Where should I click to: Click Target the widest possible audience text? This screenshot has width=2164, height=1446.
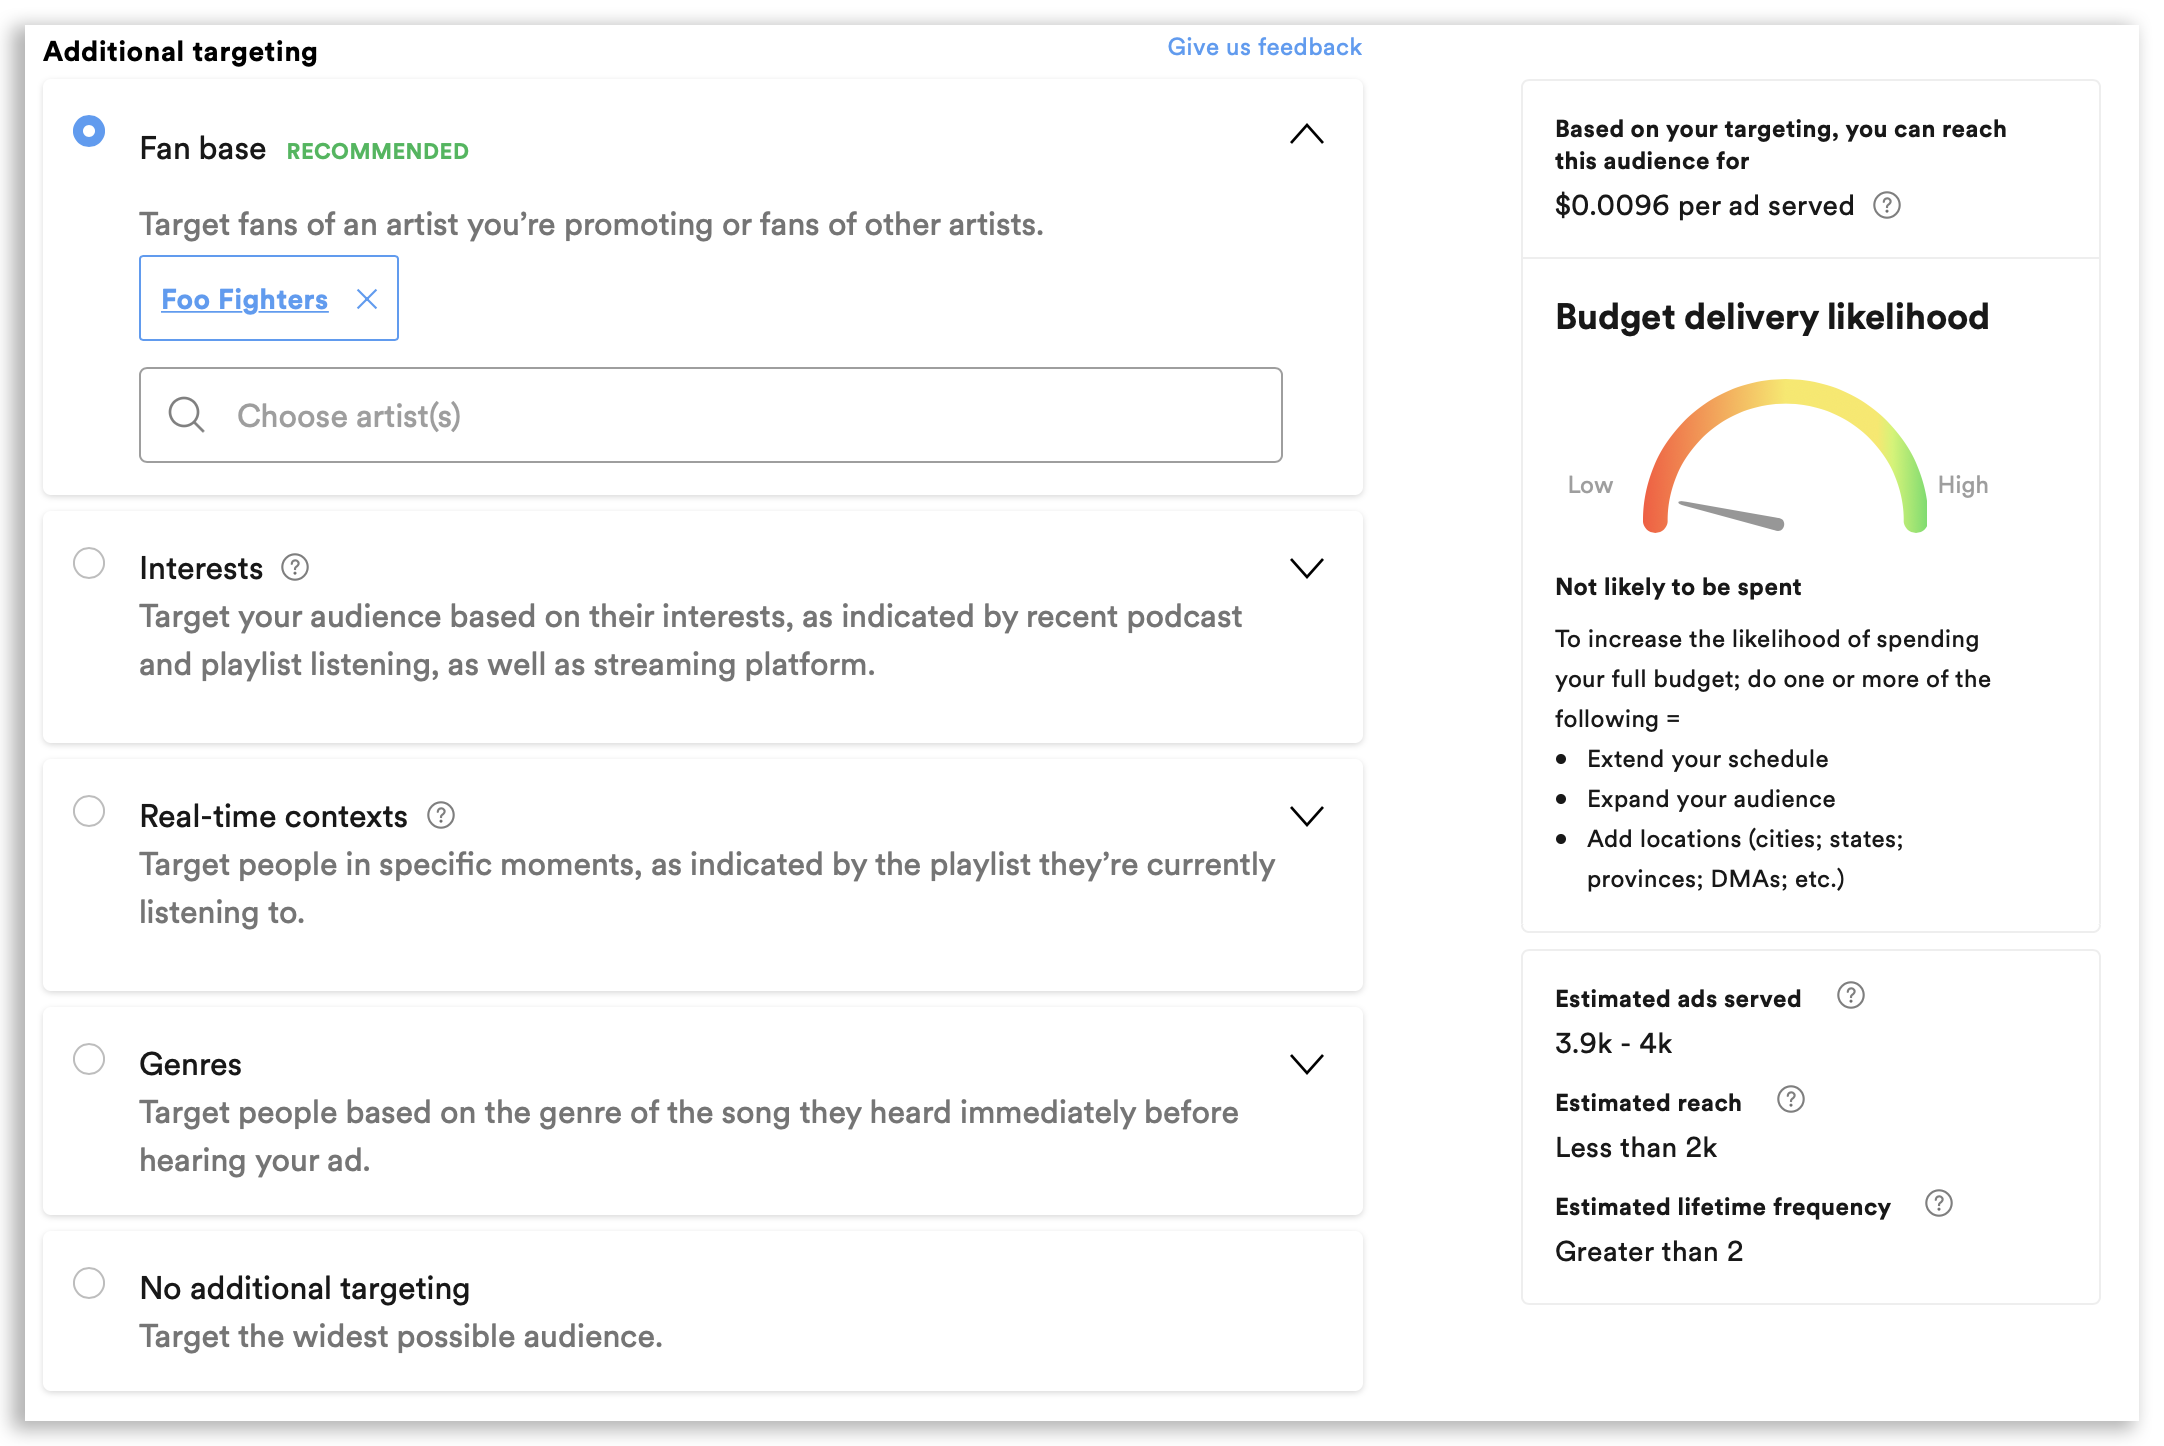coord(401,1336)
